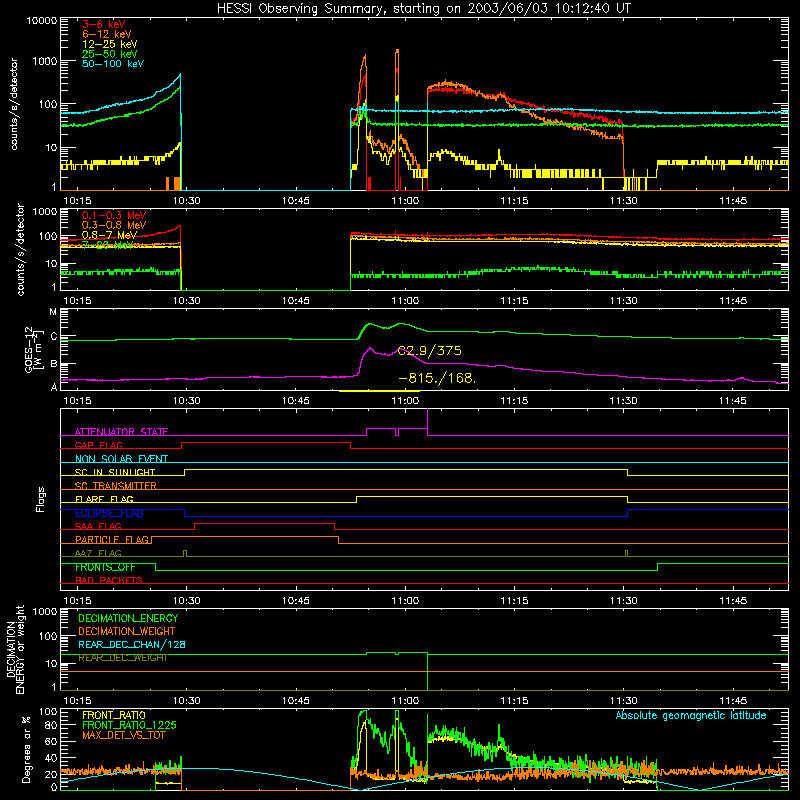
Task: Select the SAA_FLAG label
Action: pyautogui.click(x=98, y=526)
